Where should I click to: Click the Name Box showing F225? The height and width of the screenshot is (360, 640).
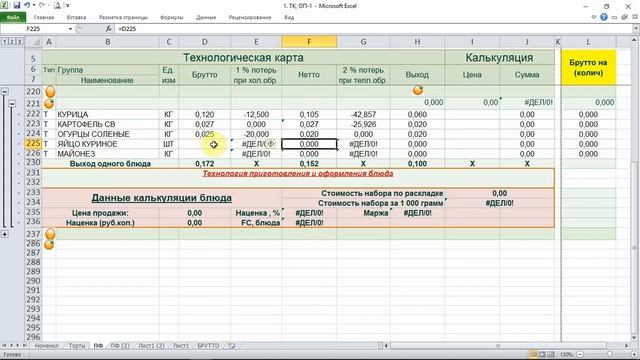coord(33,29)
